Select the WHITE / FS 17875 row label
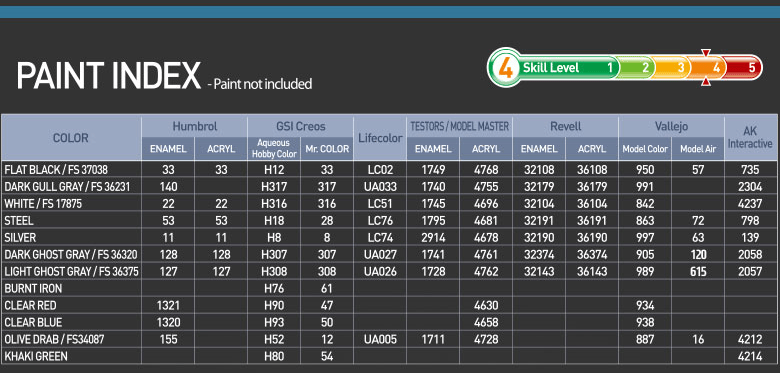This screenshot has height=373, width=780. (43, 203)
